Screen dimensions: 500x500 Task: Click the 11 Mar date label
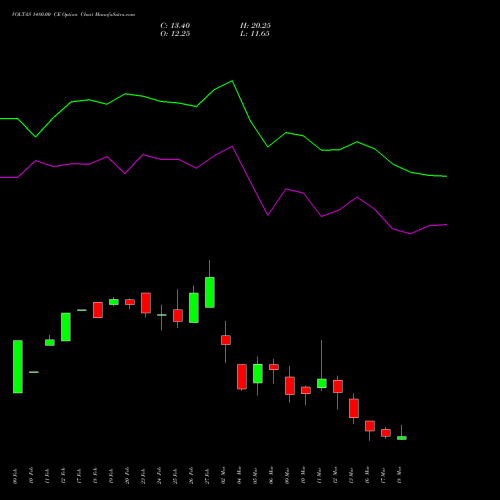(320, 476)
